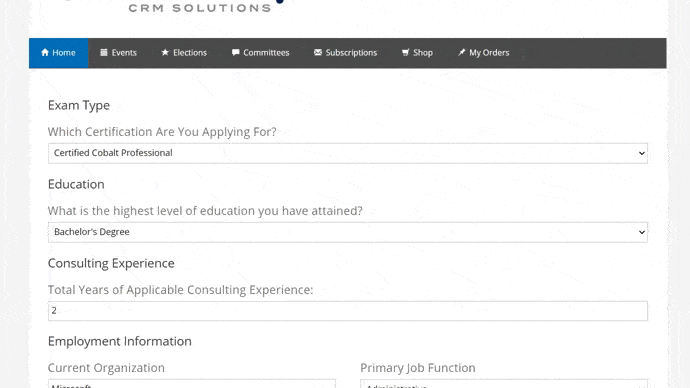Click the Certified Cobalt Professional dropdown arrow
Image resolution: width=690 pixels, height=388 pixels.
pos(642,153)
